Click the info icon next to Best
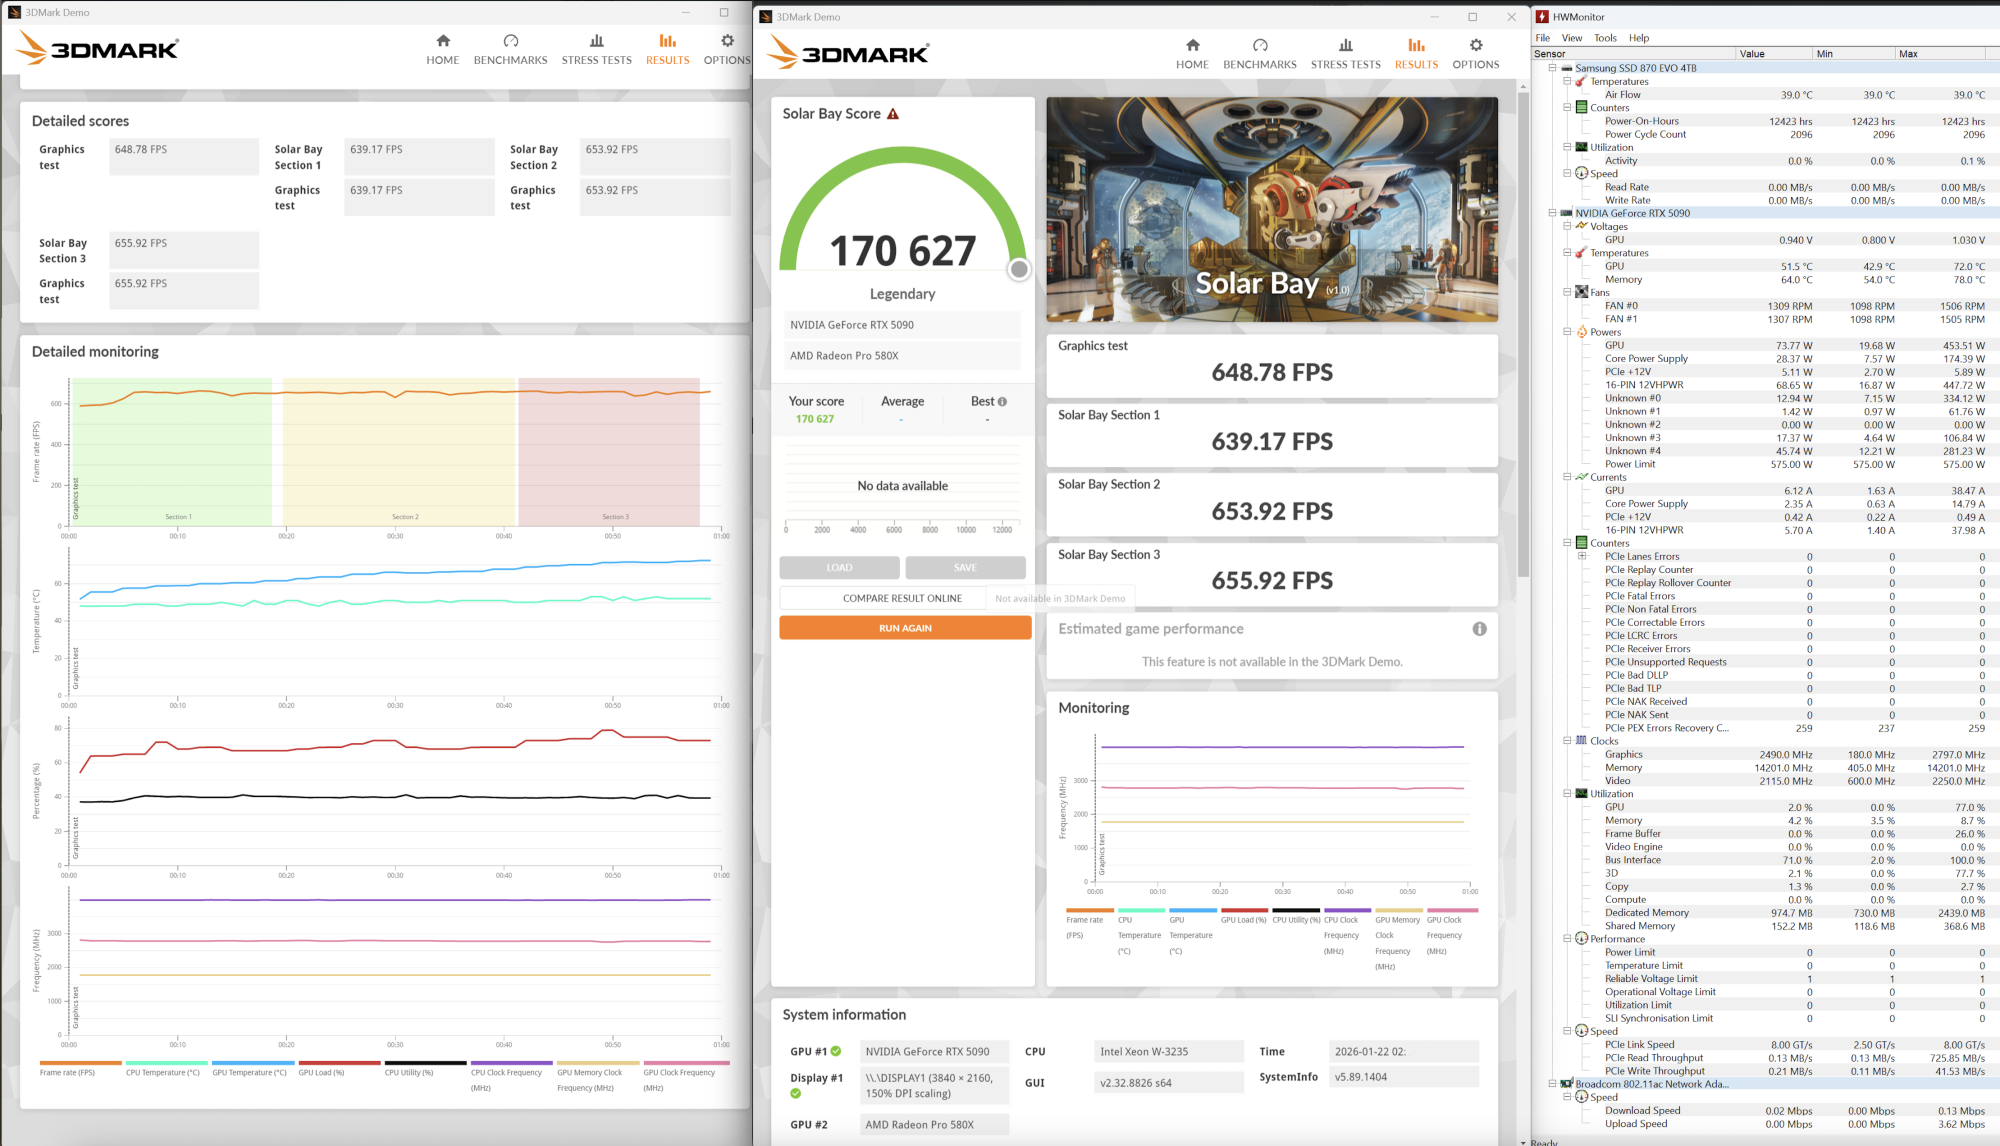The height and width of the screenshot is (1146, 2000). coord(1002,402)
